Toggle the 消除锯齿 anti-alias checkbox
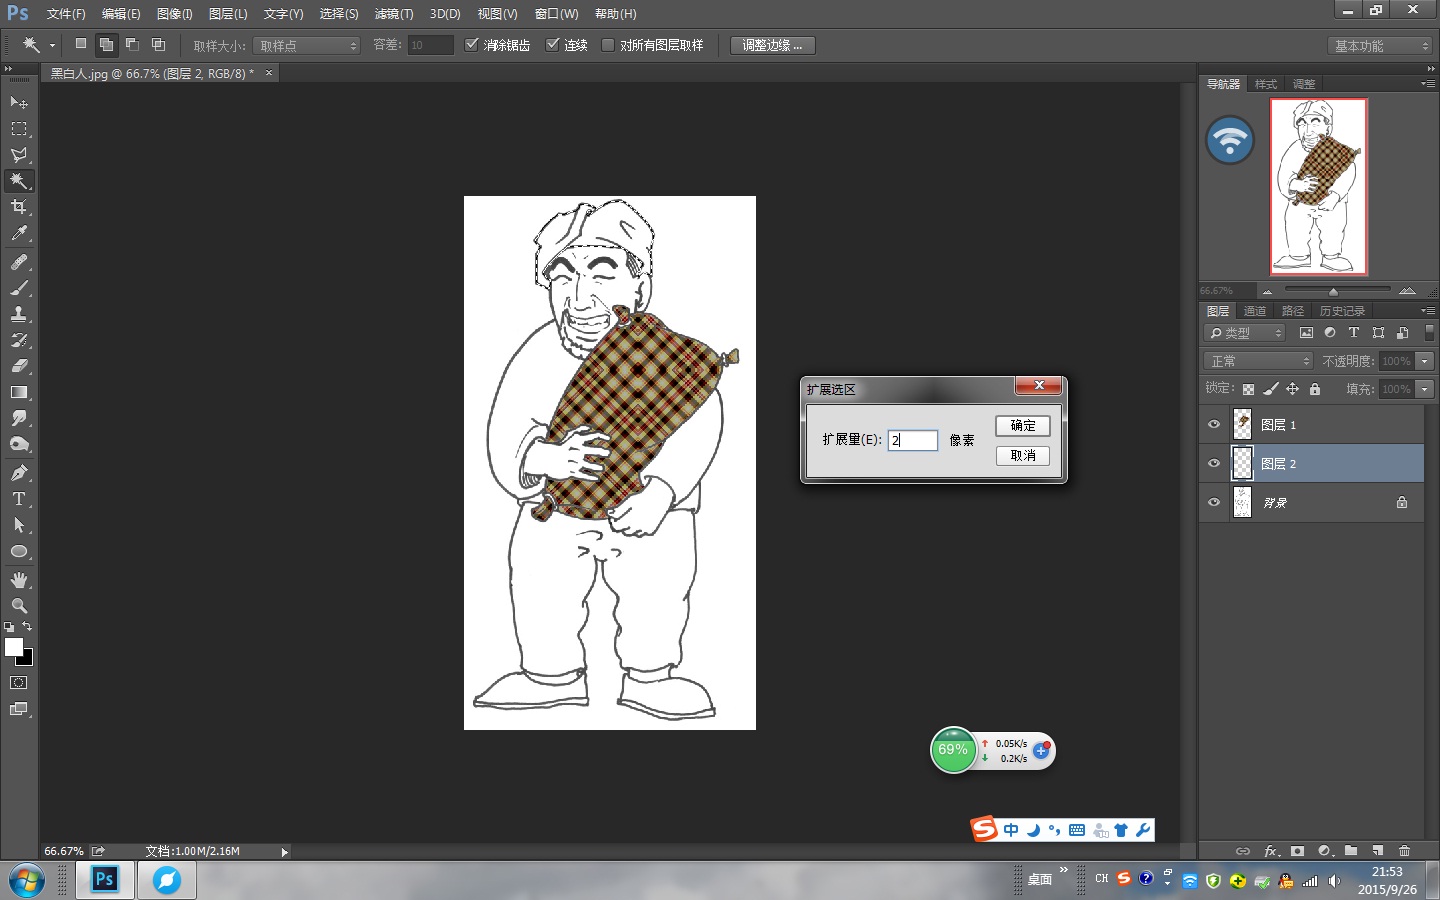 point(472,45)
